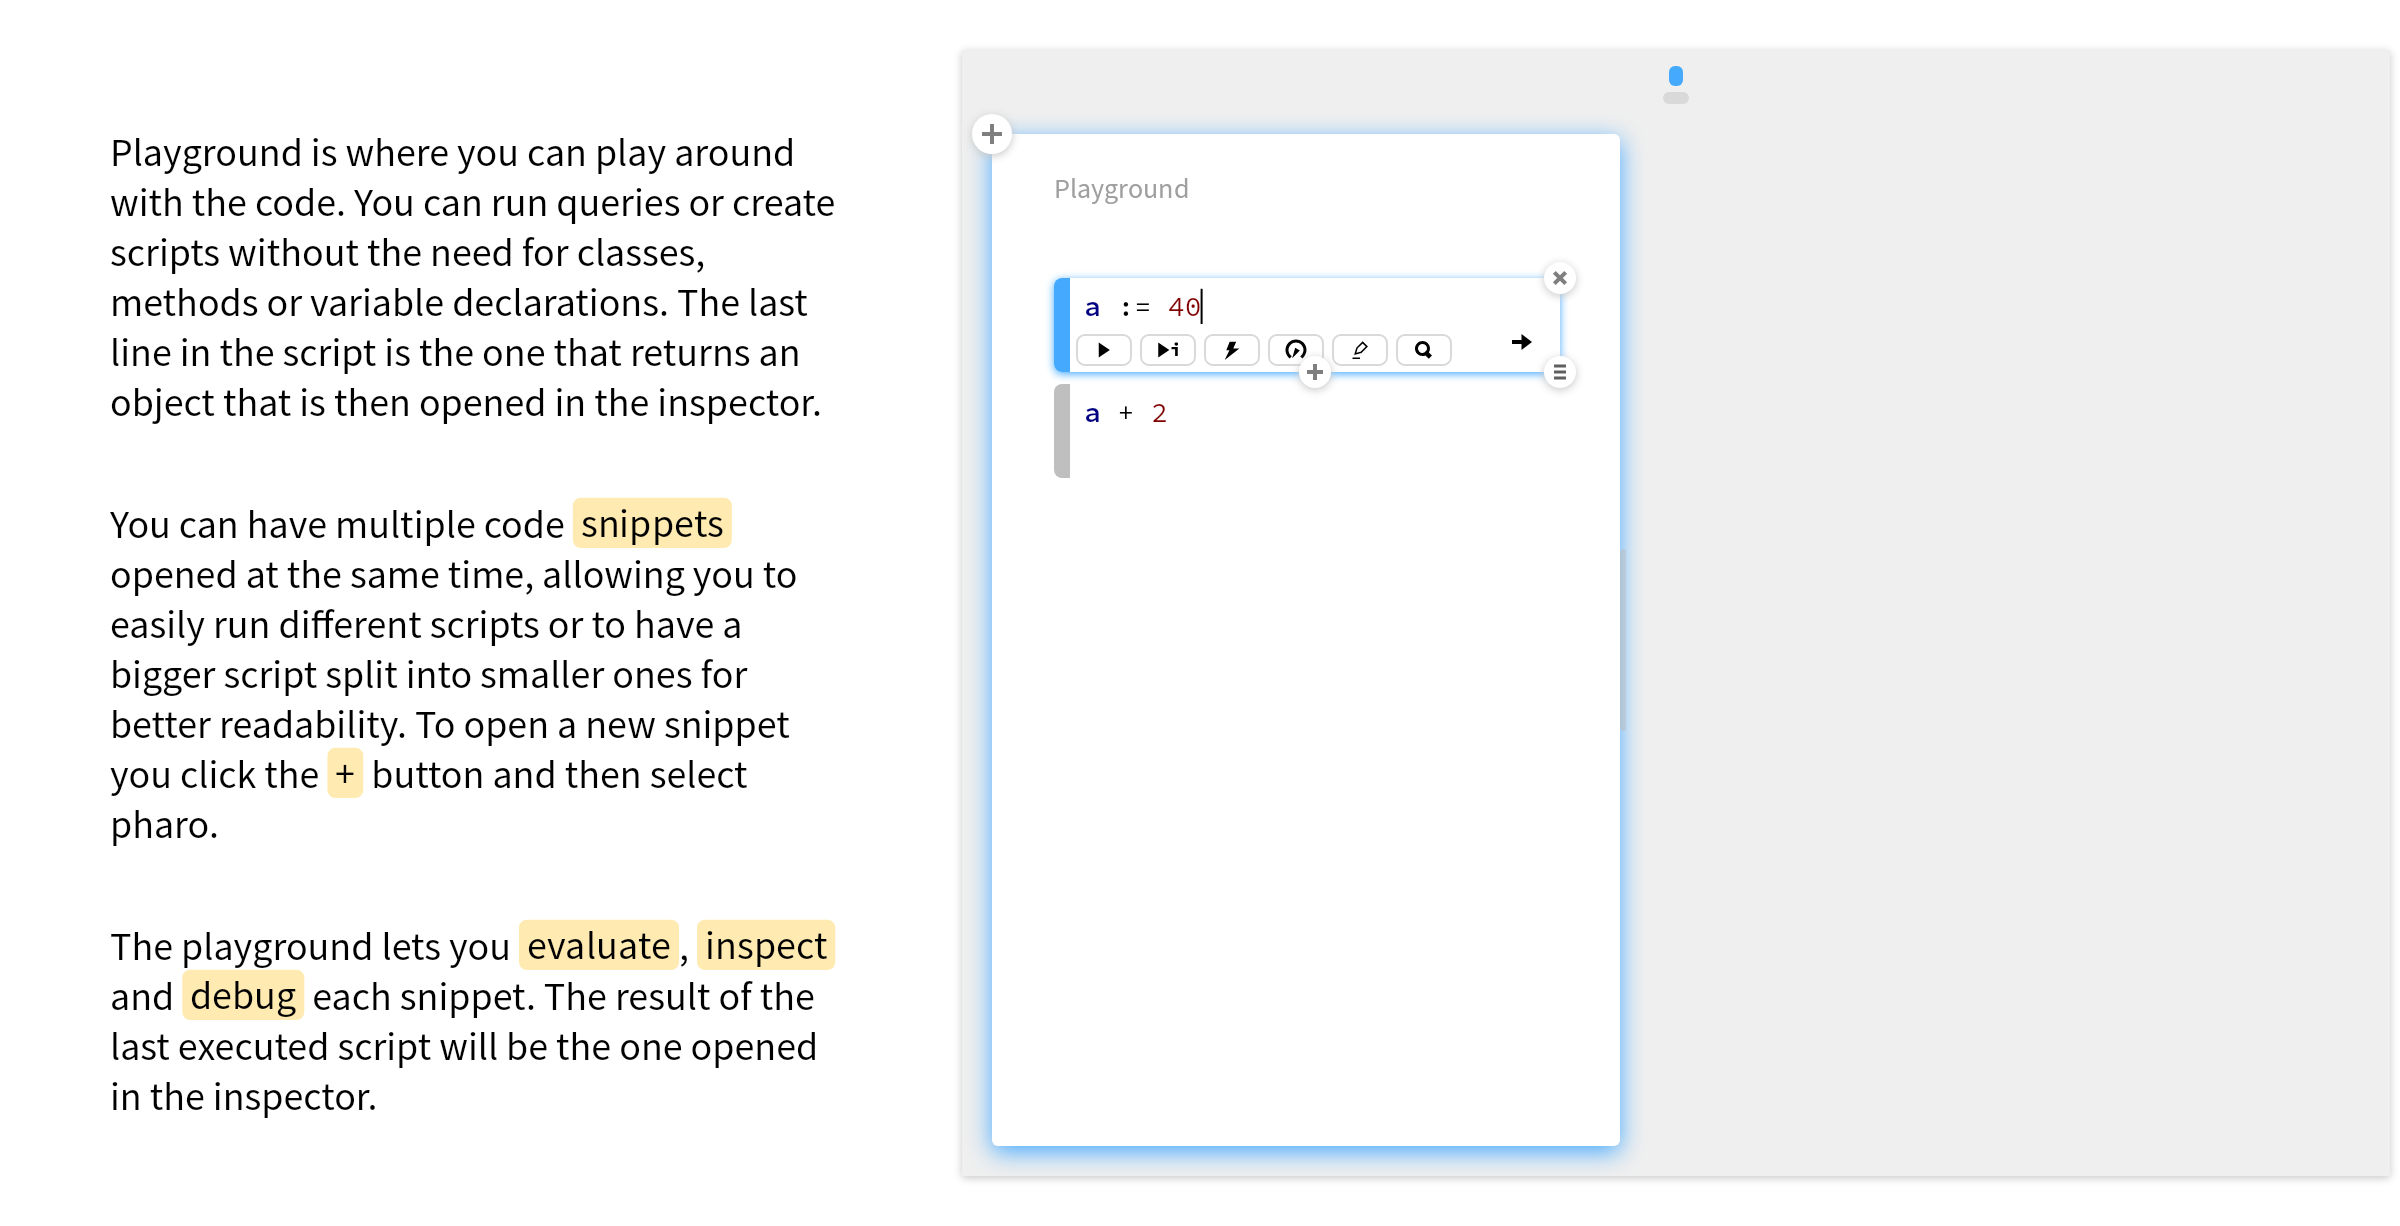Click the plus button atop the Playground pane
Screen dimensions: 2400x1226
point(991,134)
